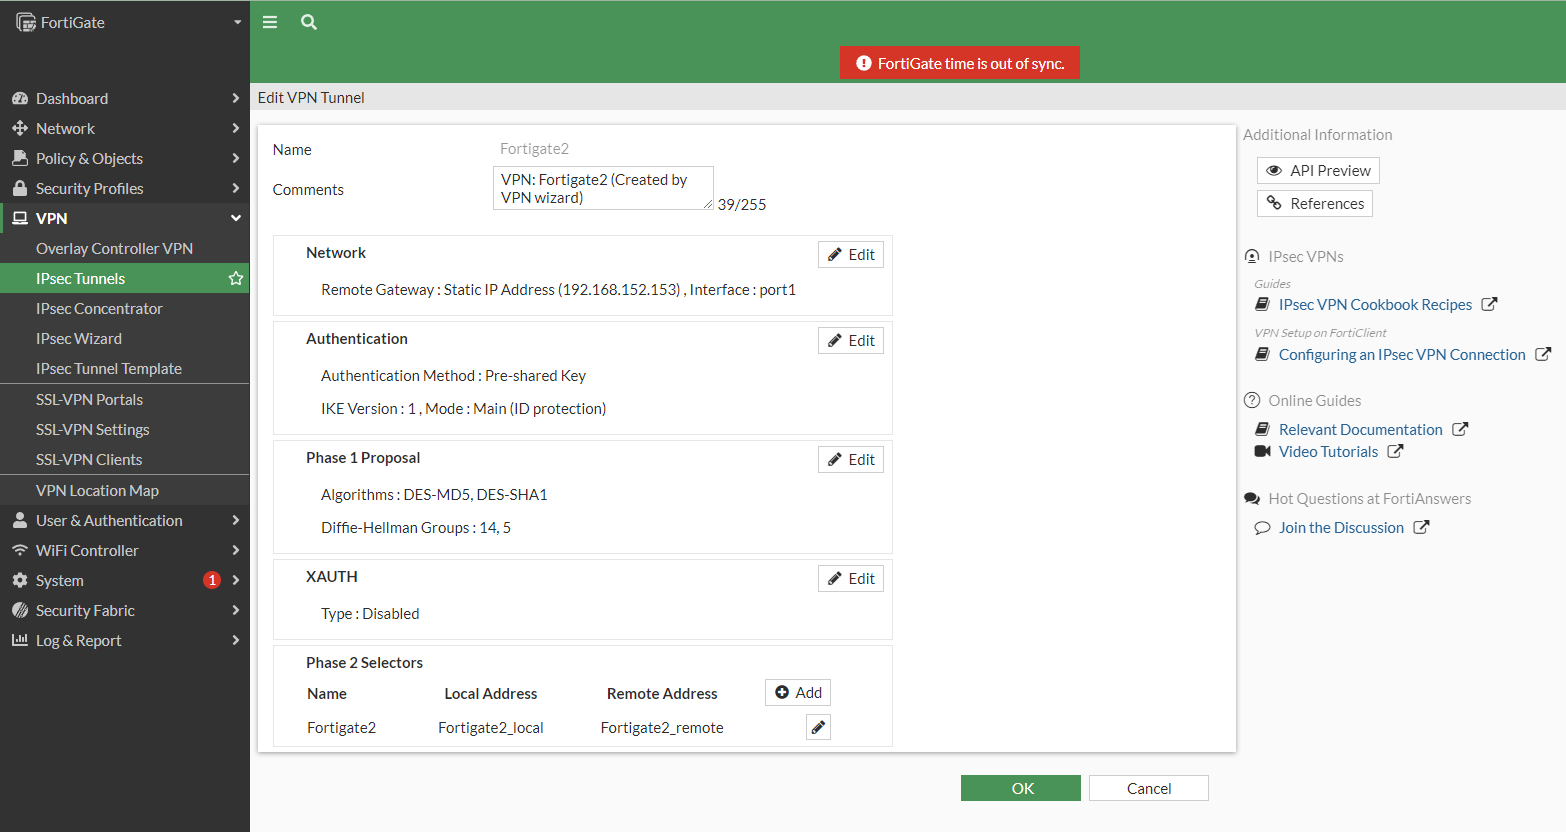Click the Comments text area

(x=603, y=188)
